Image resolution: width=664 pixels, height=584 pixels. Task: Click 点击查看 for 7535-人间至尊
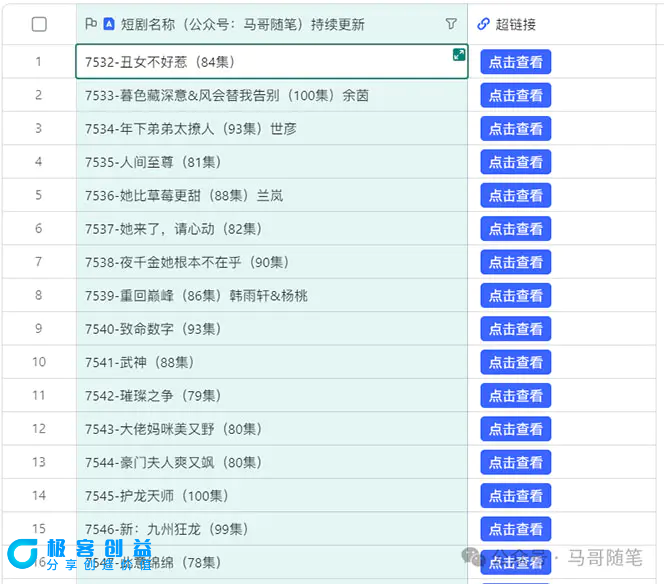[x=515, y=162]
